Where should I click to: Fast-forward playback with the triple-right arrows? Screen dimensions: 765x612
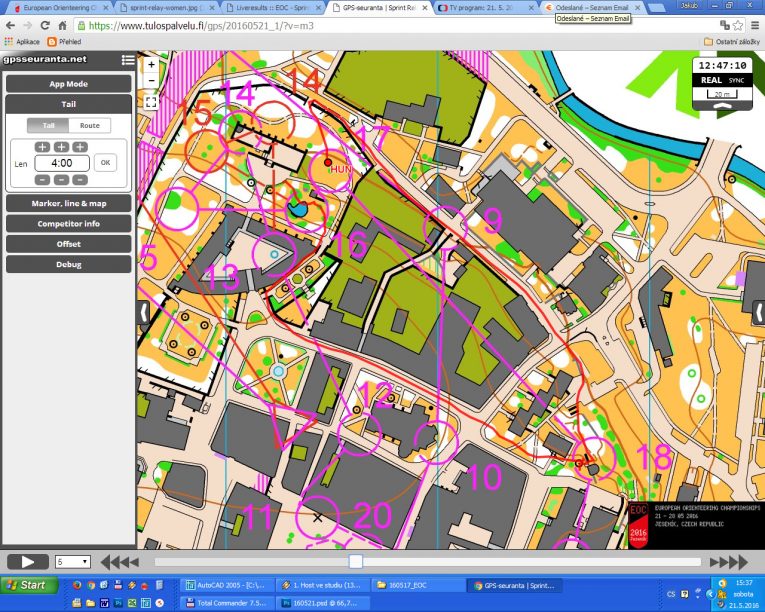[x=728, y=562]
